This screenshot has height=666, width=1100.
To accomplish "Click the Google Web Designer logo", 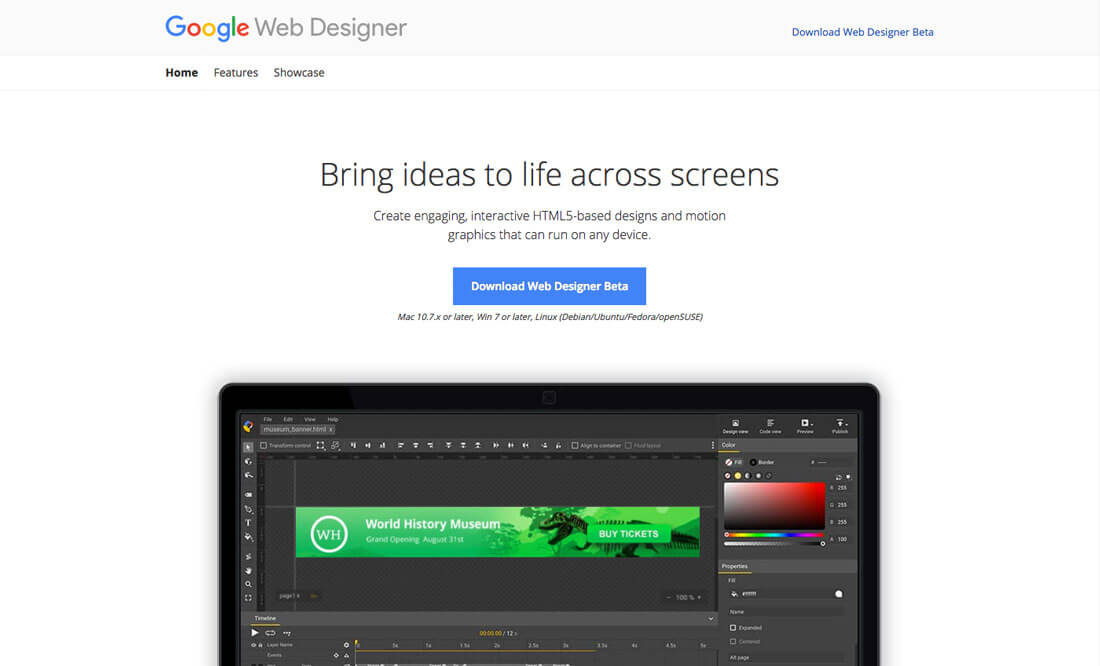I will (286, 28).
